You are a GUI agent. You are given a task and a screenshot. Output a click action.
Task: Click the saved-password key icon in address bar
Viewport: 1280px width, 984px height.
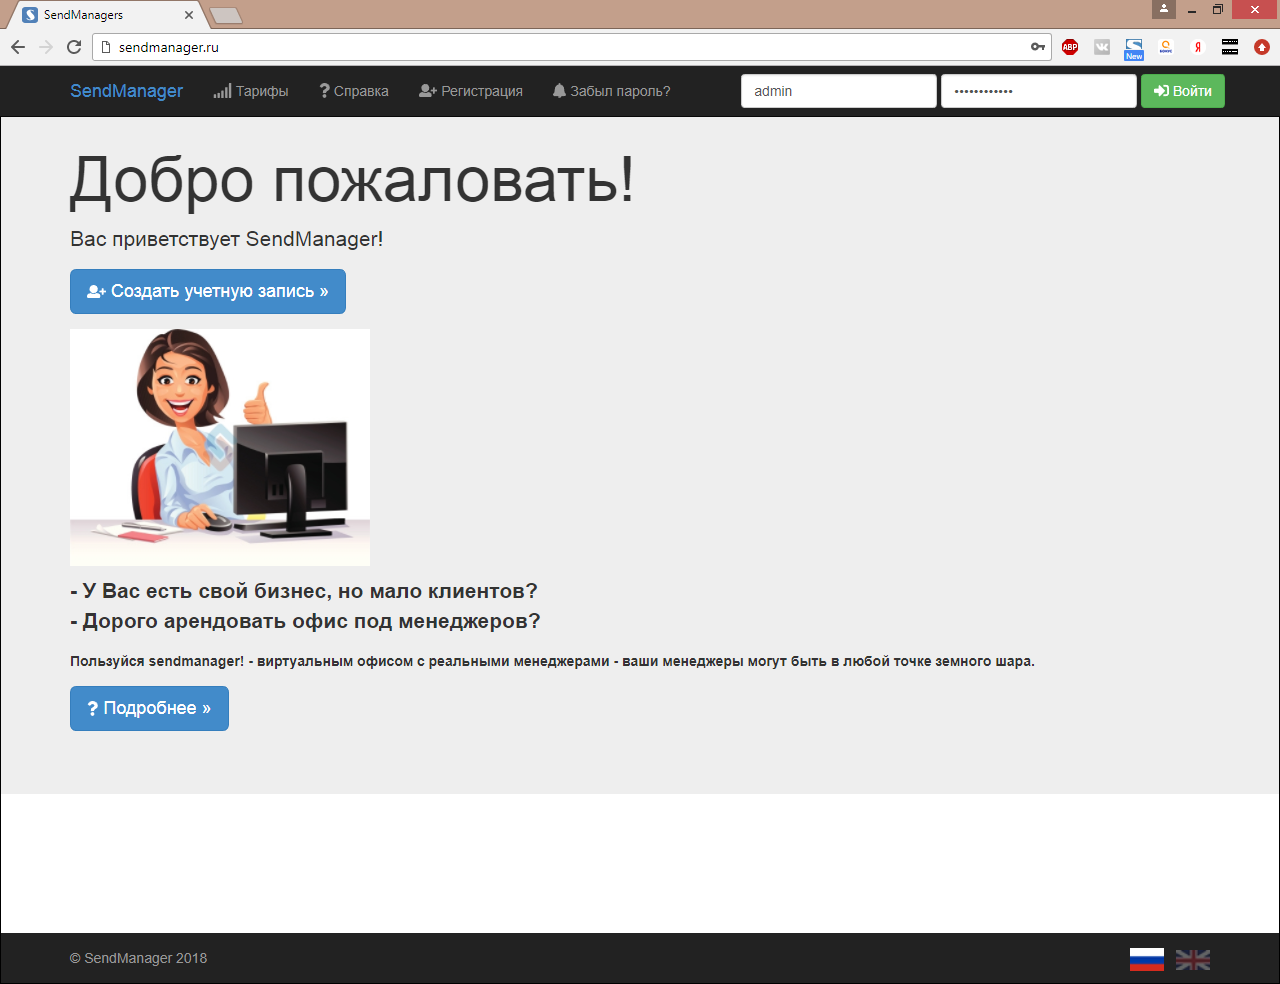(x=1038, y=47)
